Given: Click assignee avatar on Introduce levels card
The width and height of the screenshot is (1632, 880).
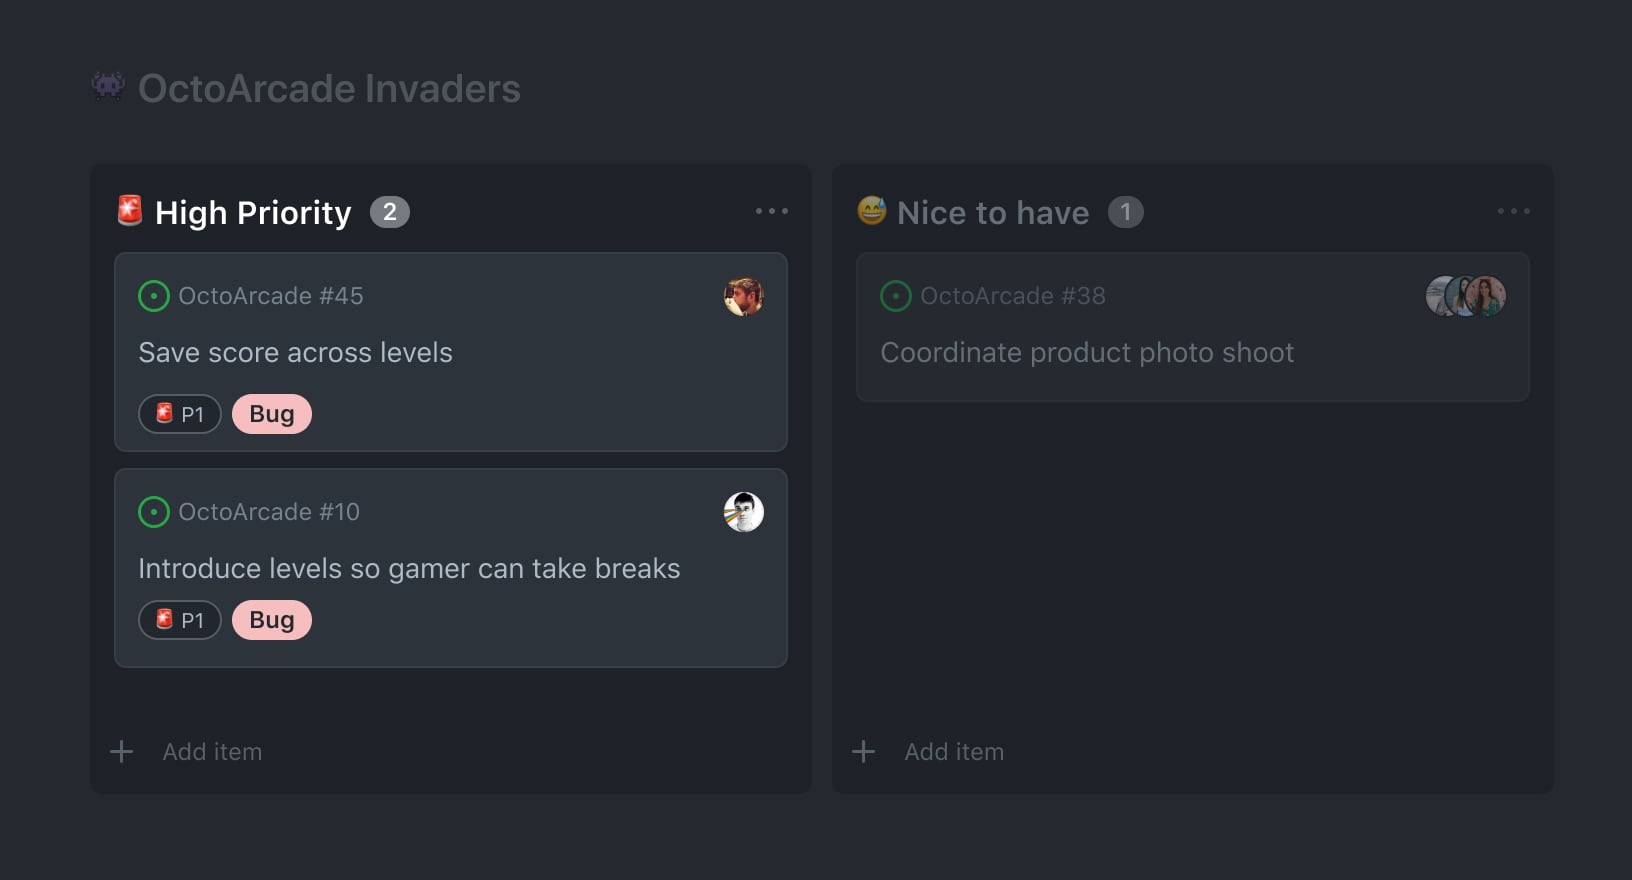Looking at the screenshot, I should coord(743,512).
